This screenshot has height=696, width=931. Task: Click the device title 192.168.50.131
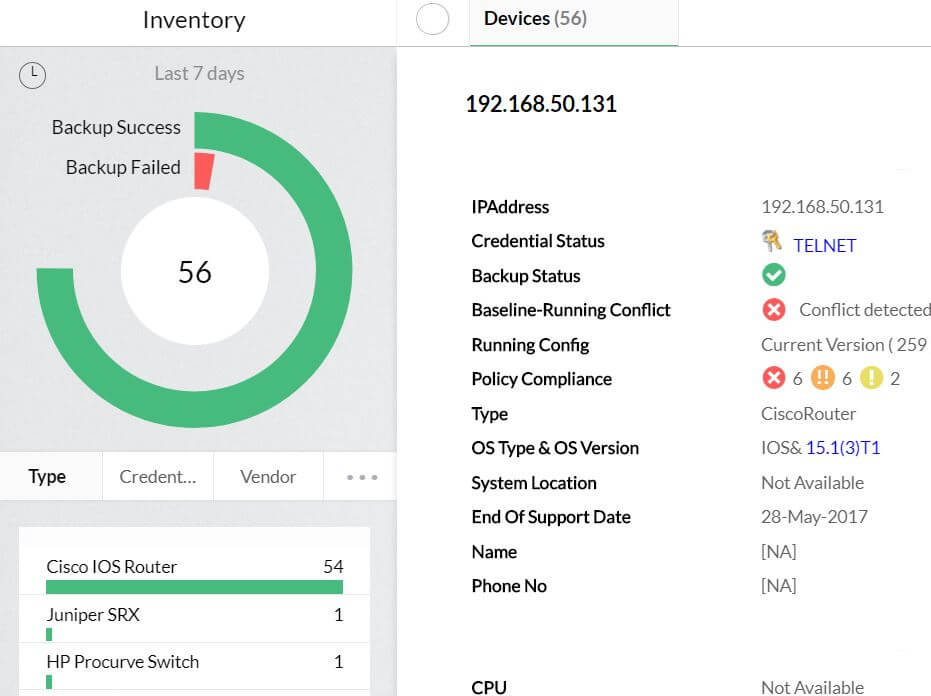click(x=540, y=103)
